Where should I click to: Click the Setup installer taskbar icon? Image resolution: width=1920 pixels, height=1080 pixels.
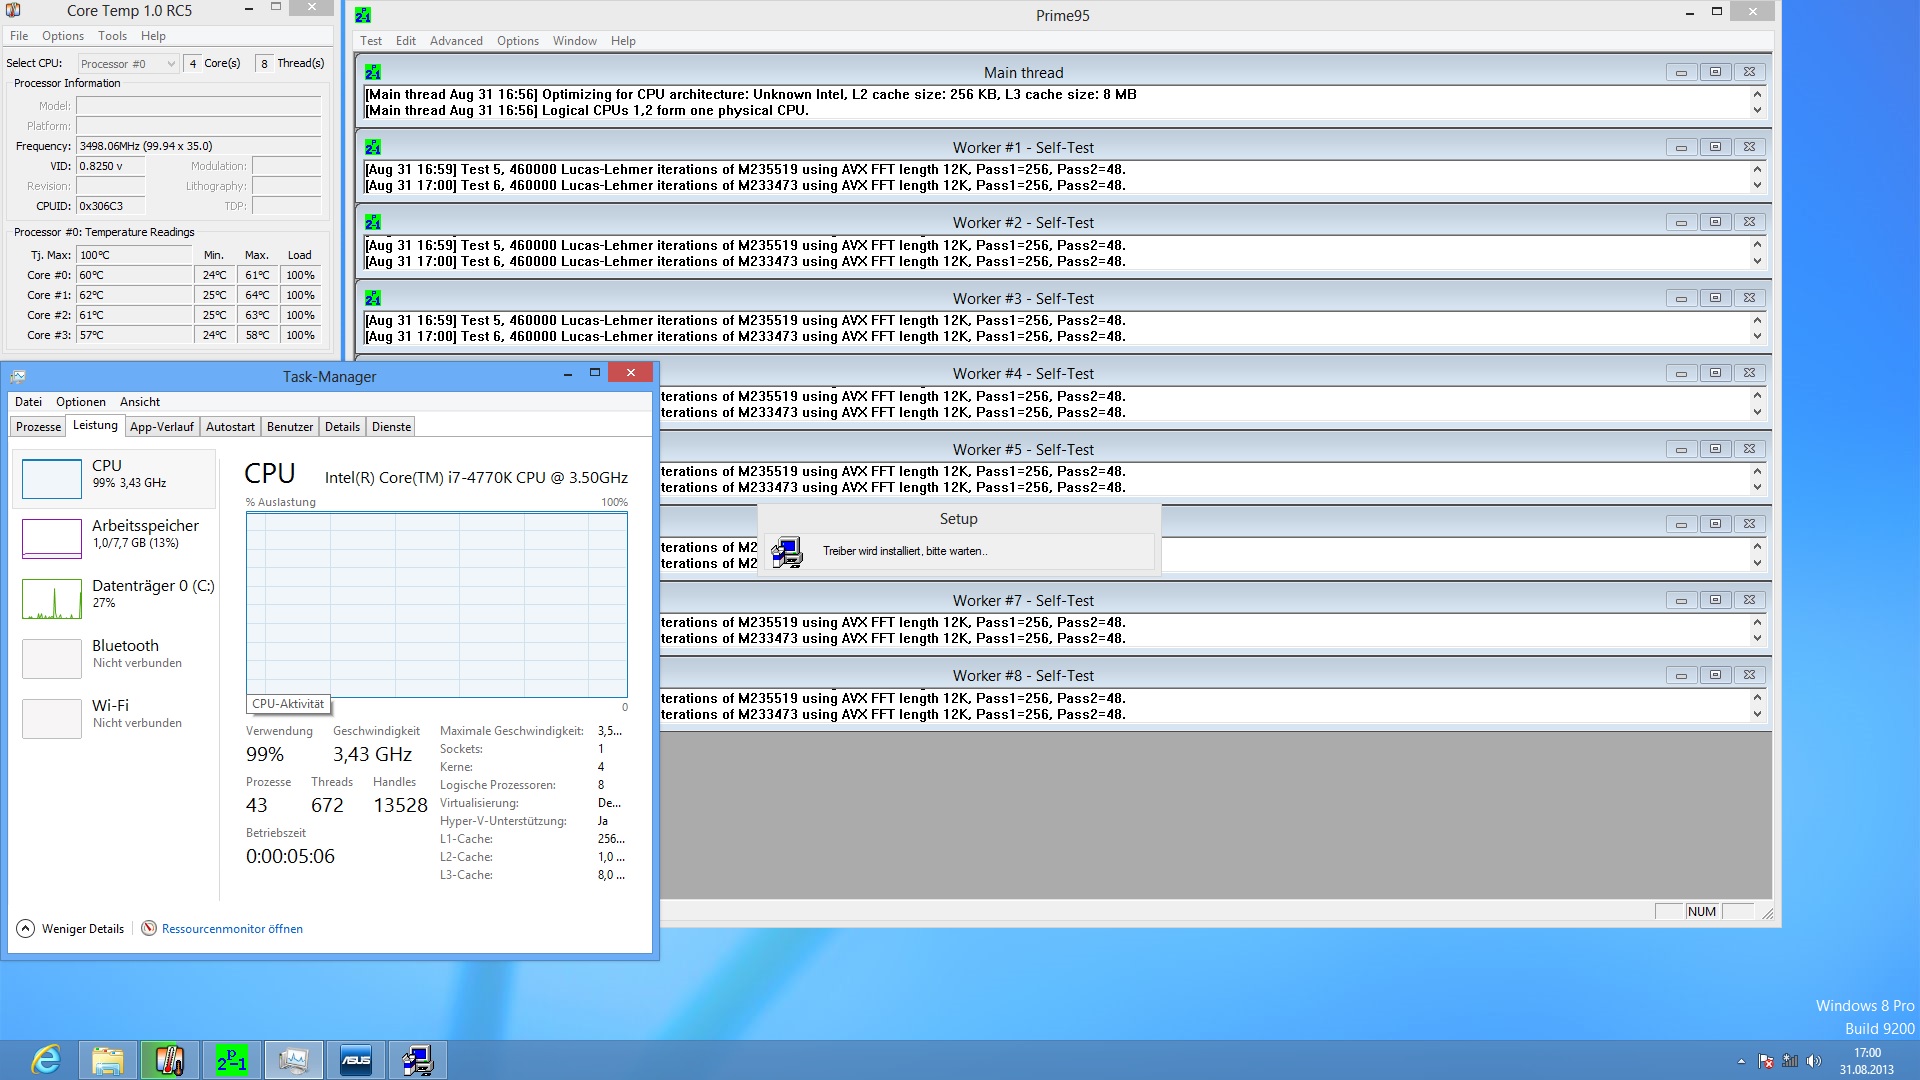tap(418, 1060)
